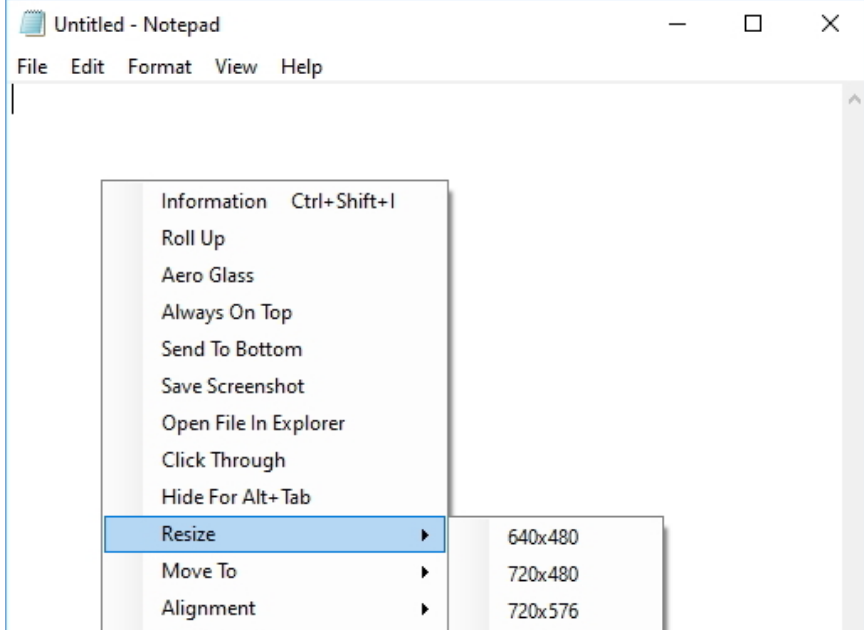
Task: Click the Notepad icon in the title bar
Action: pyautogui.click(x=31, y=23)
